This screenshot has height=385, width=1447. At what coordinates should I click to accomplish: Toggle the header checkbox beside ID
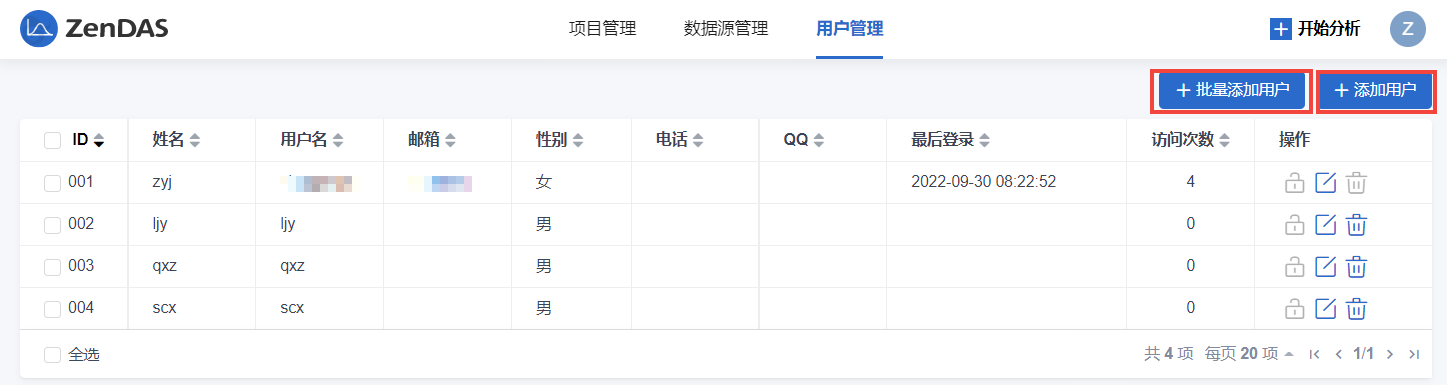click(x=52, y=141)
